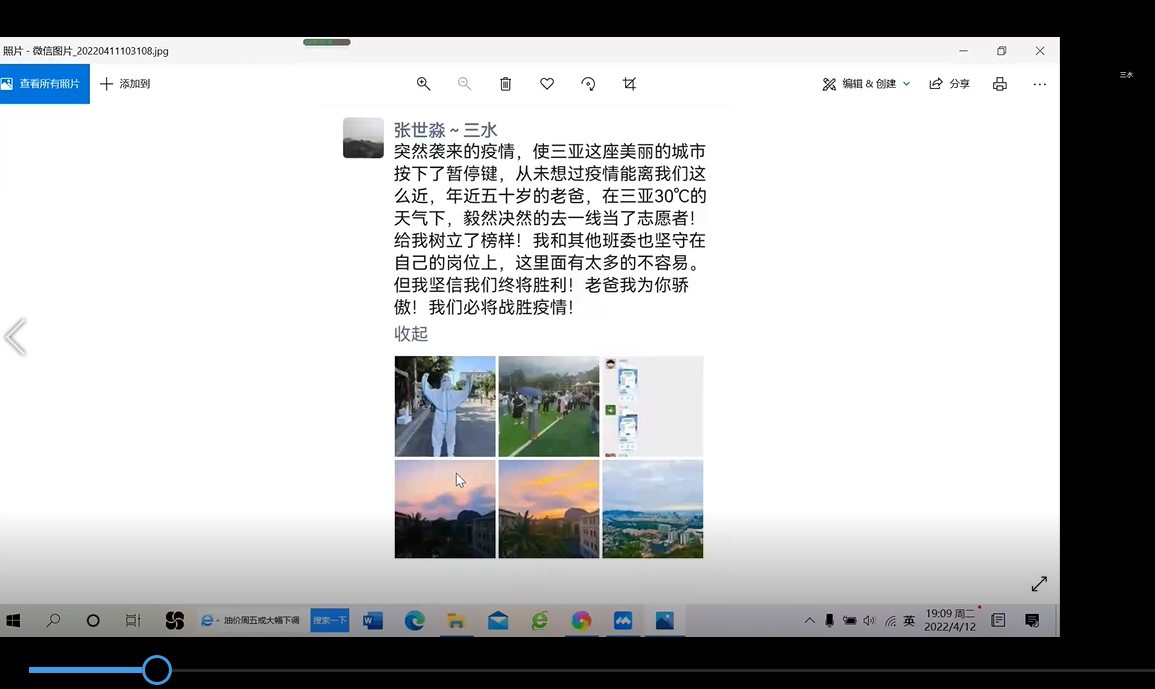Open the three-dot more options menu
Image resolution: width=1155 pixels, height=689 pixels.
(1040, 84)
